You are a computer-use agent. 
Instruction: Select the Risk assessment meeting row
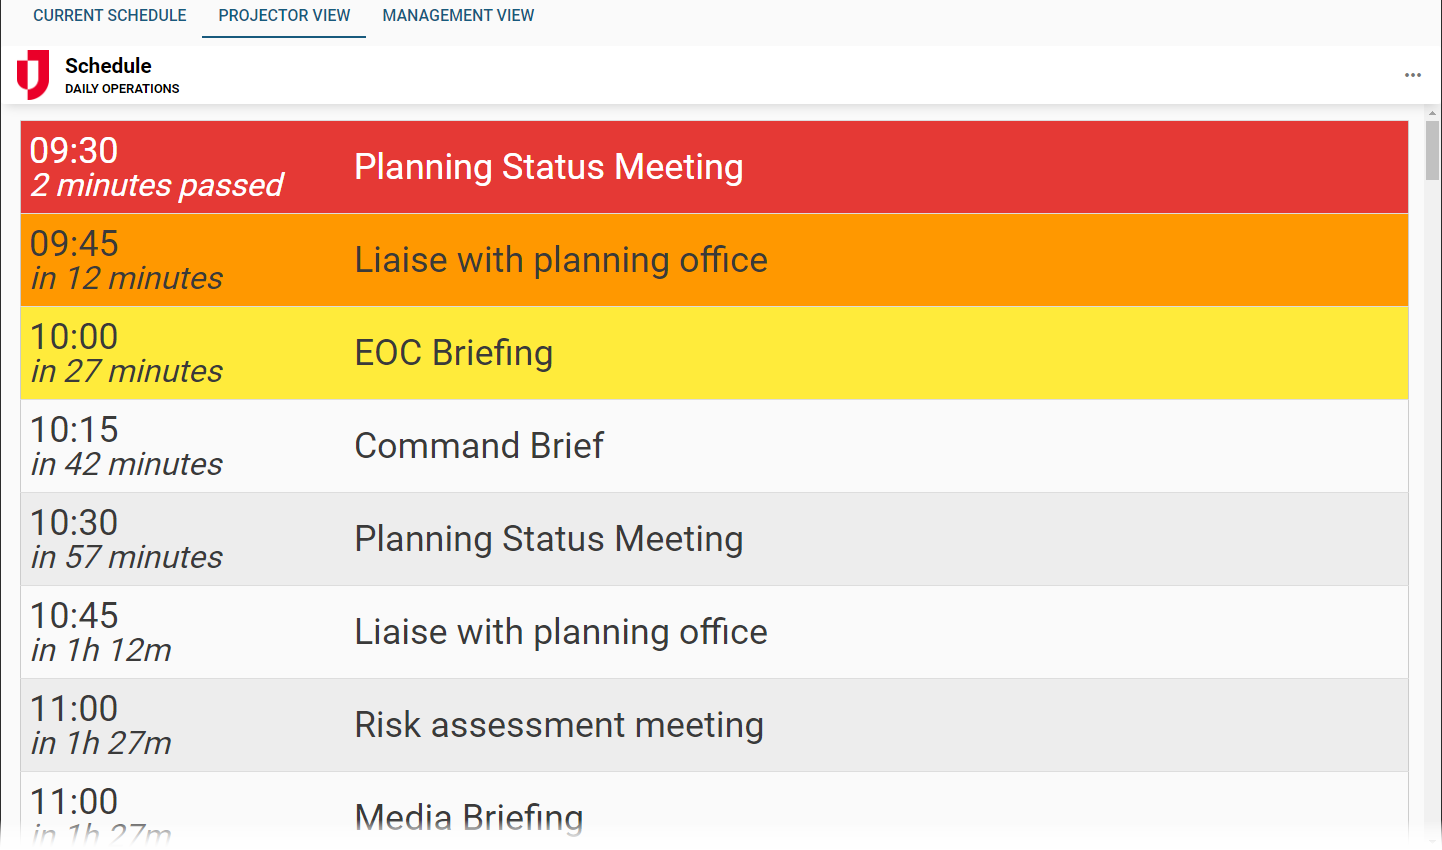(x=714, y=725)
